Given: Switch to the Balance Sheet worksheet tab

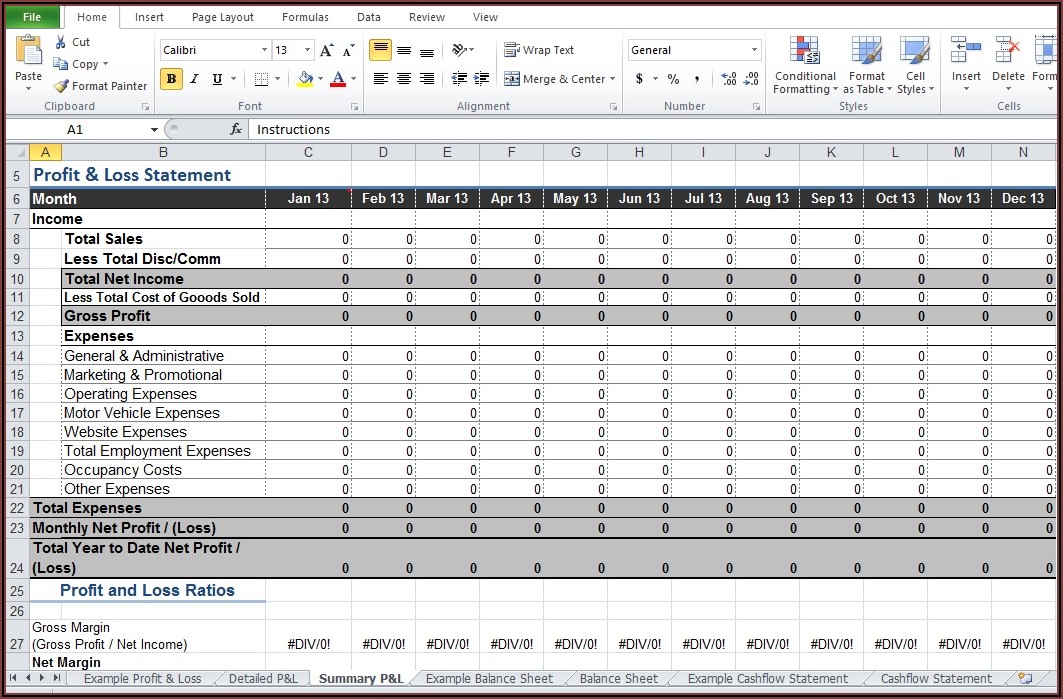Looking at the screenshot, I should pyautogui.click(x=618, y=678).
